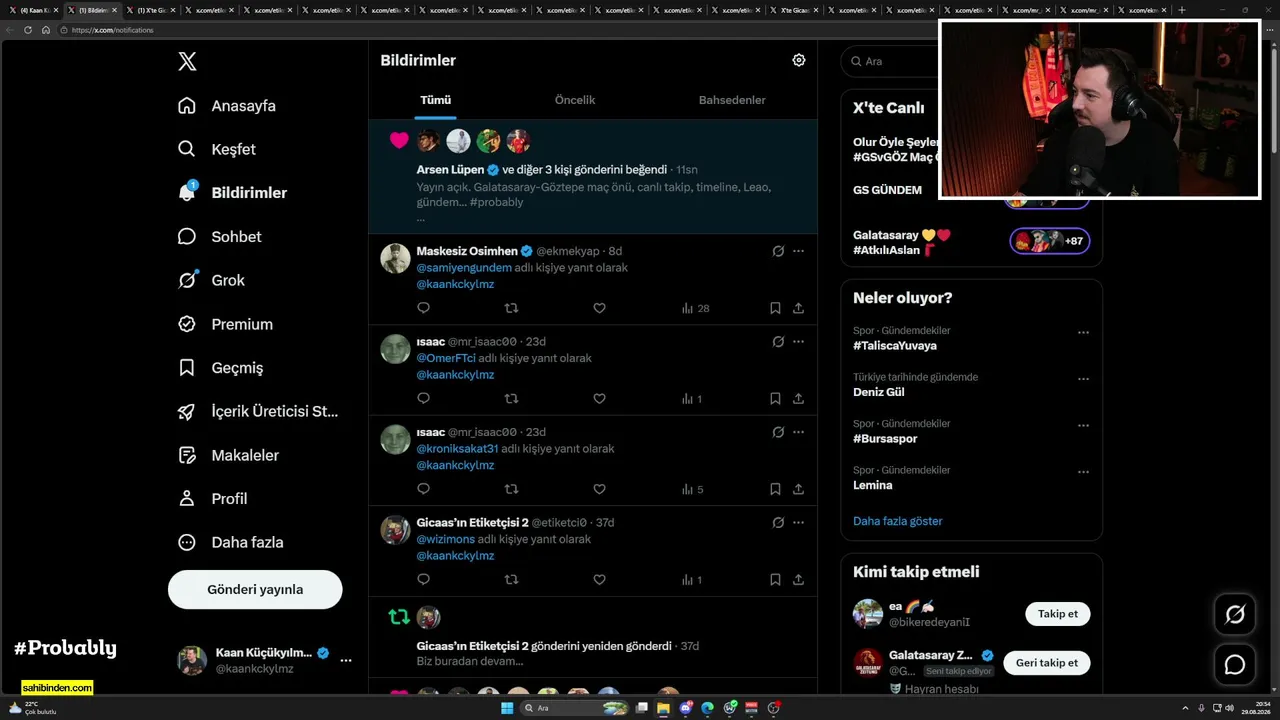Share Maskesiz Osimhen's post
This screenshot has height=720, width=1280.
pos(798,308)
